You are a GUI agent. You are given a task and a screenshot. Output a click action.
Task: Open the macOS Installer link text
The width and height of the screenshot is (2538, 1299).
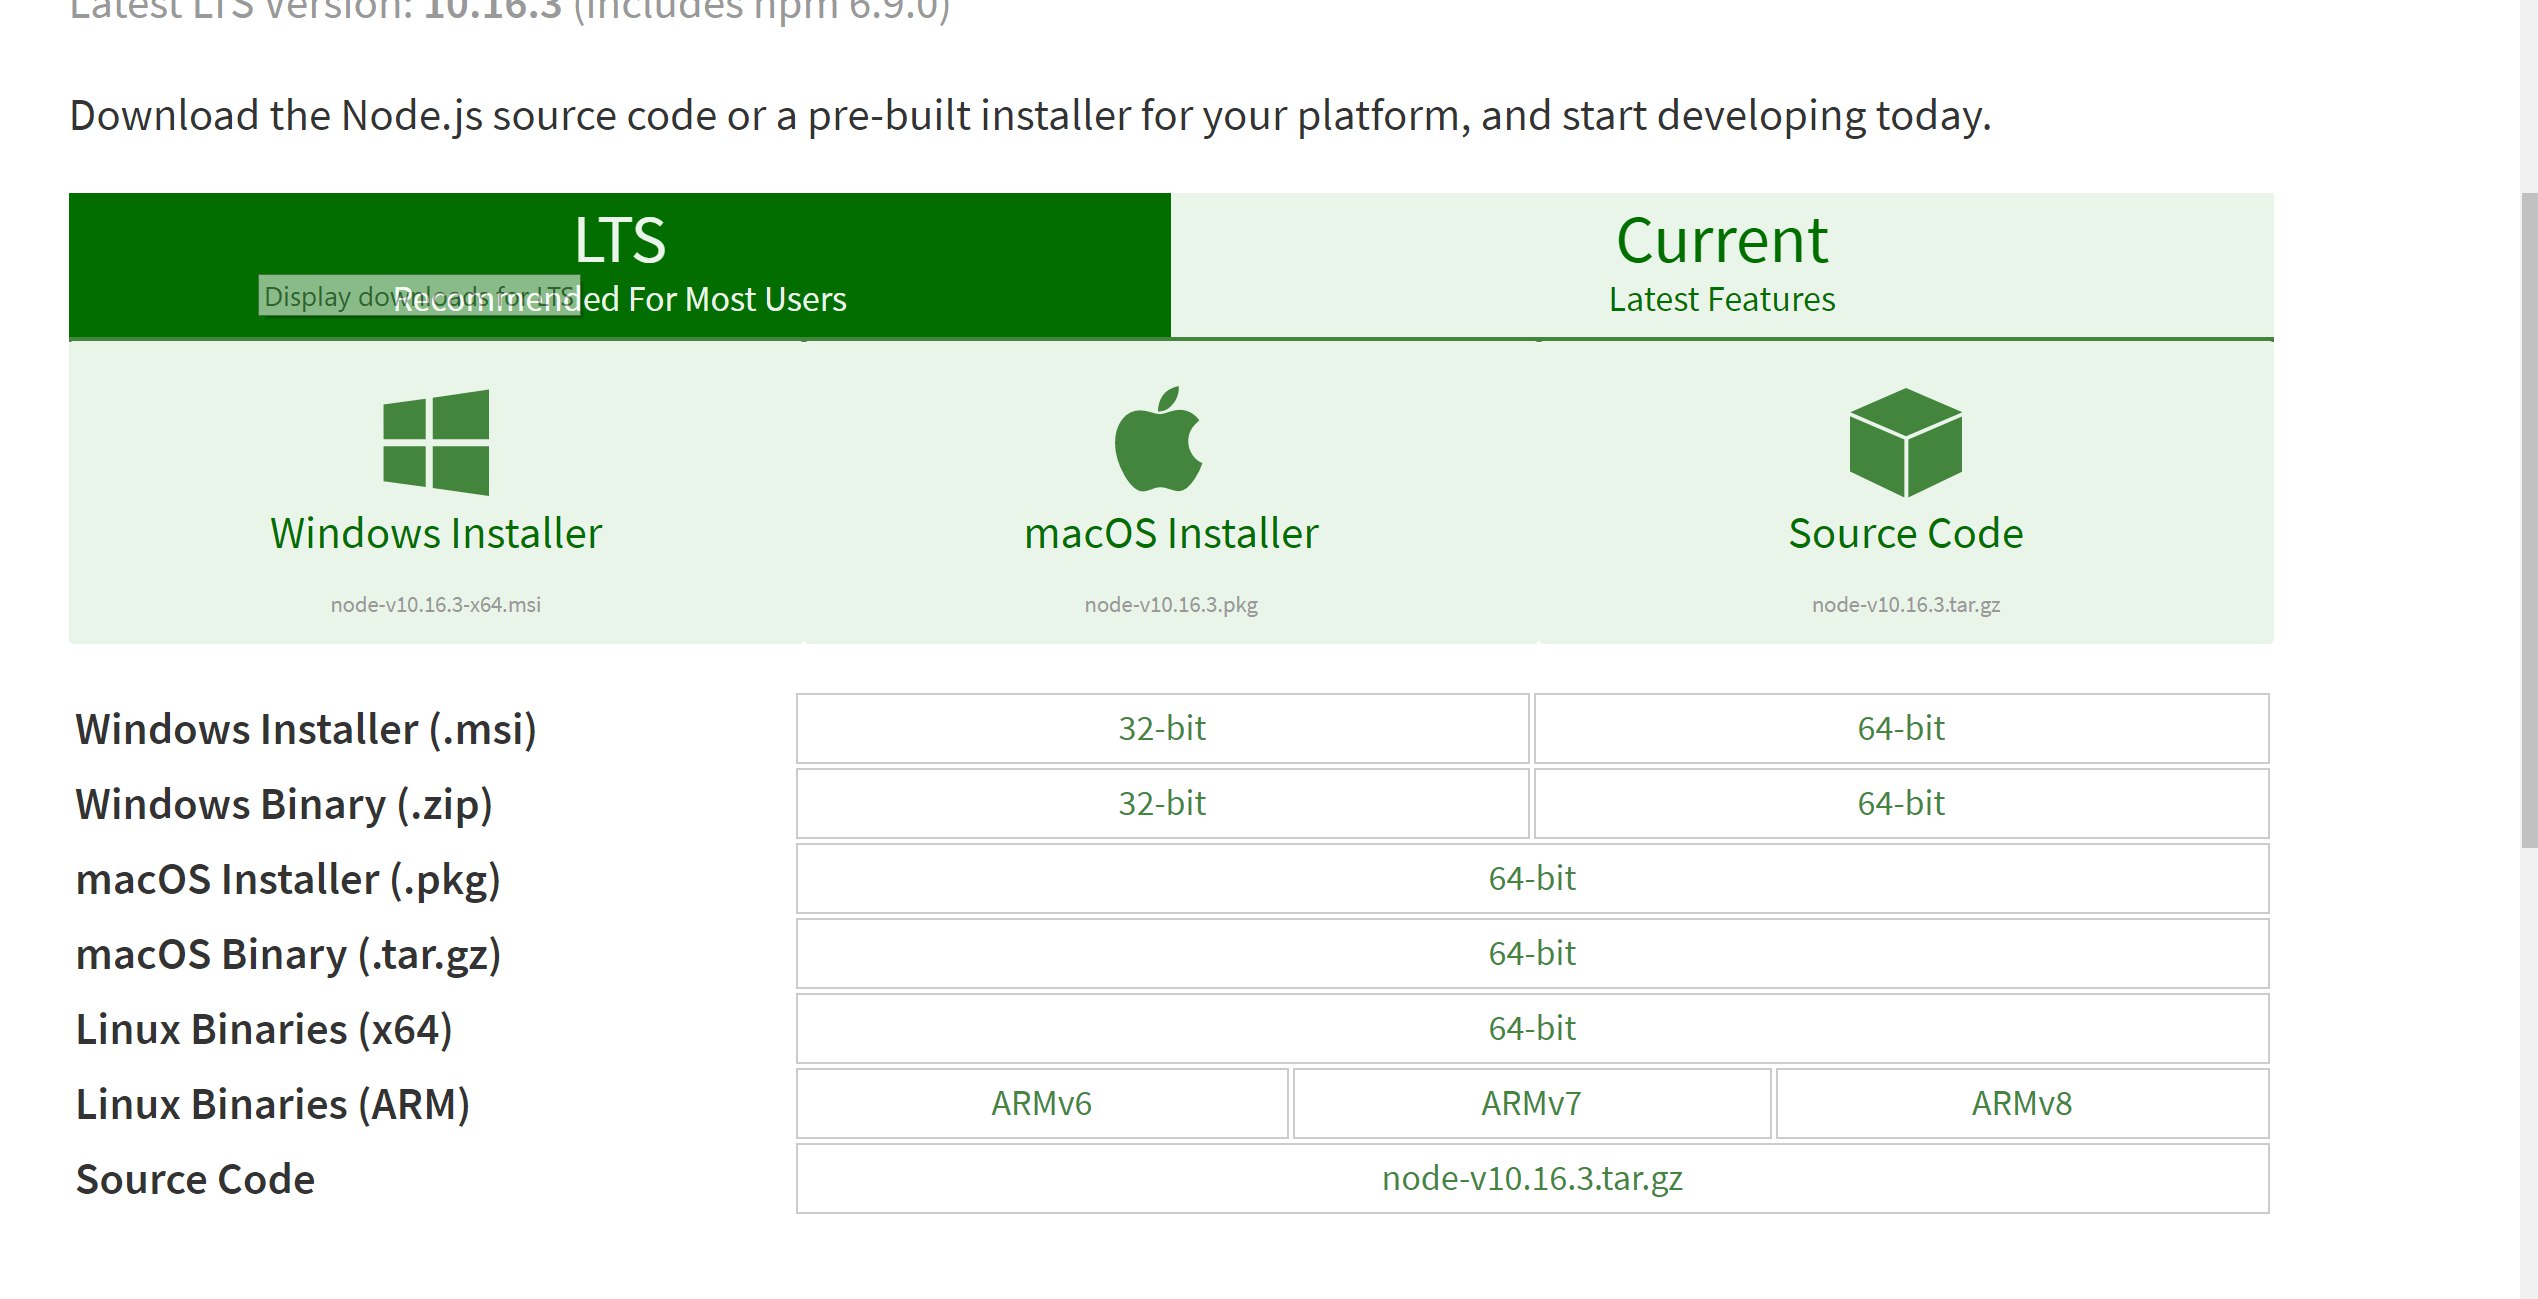pyautogui.click(x=1171, y=533)
